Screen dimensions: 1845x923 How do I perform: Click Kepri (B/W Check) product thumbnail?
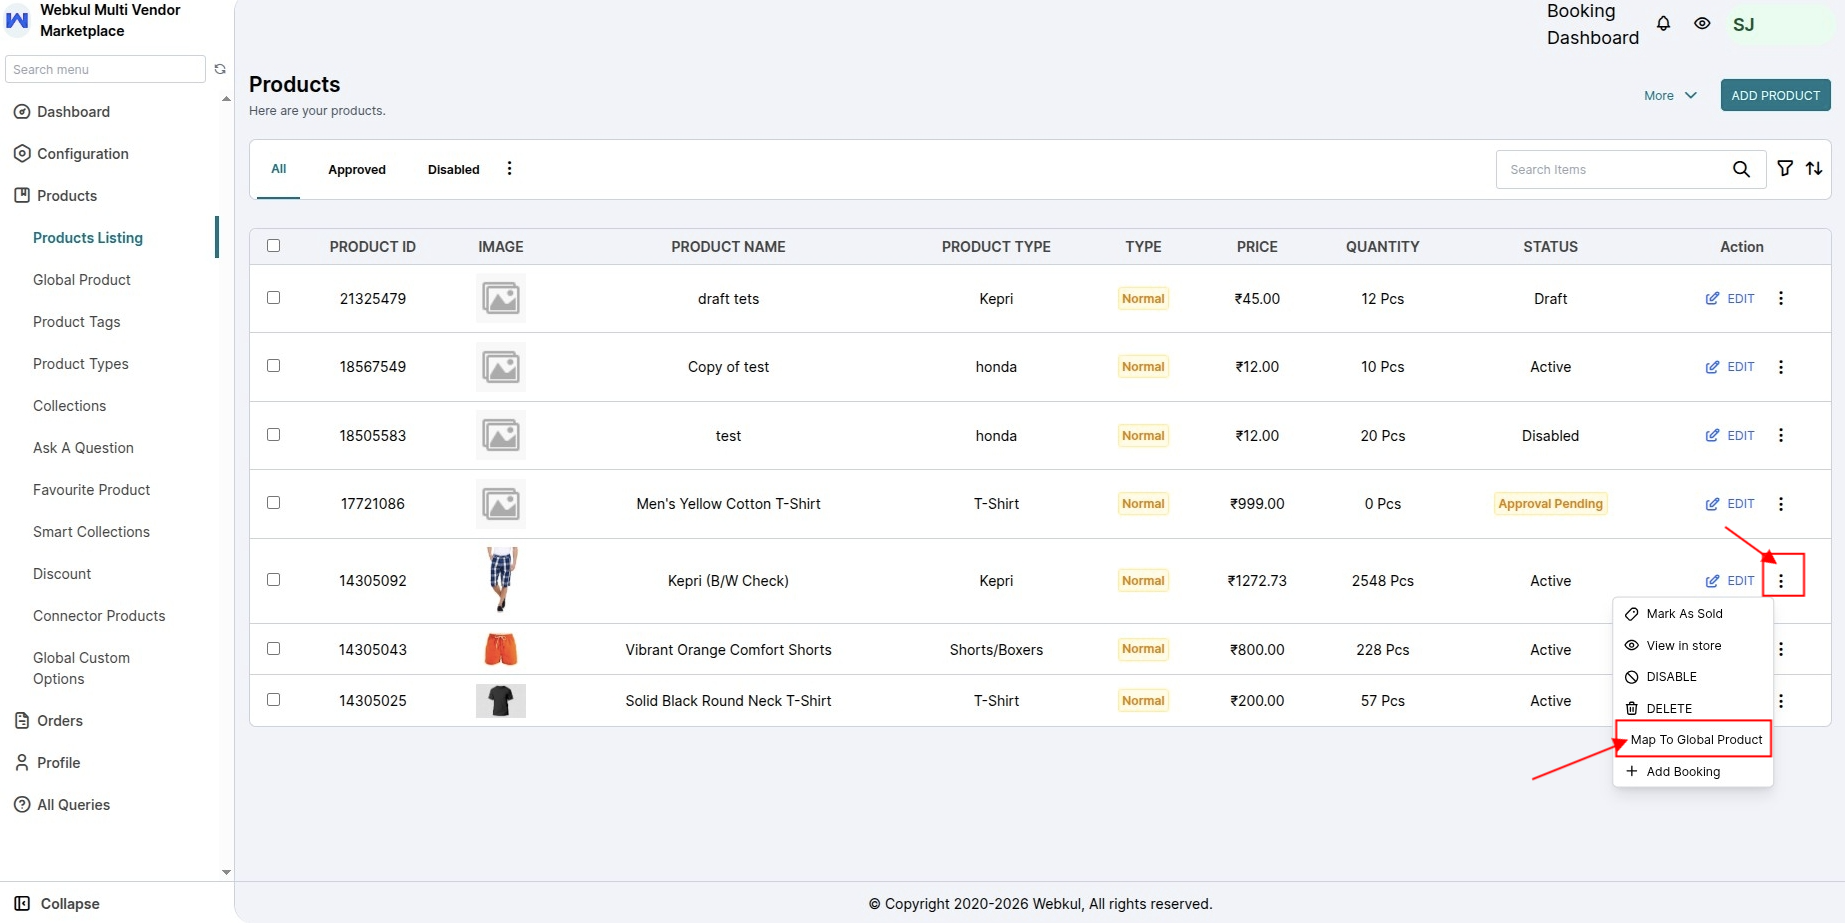[x=501, y=580]
